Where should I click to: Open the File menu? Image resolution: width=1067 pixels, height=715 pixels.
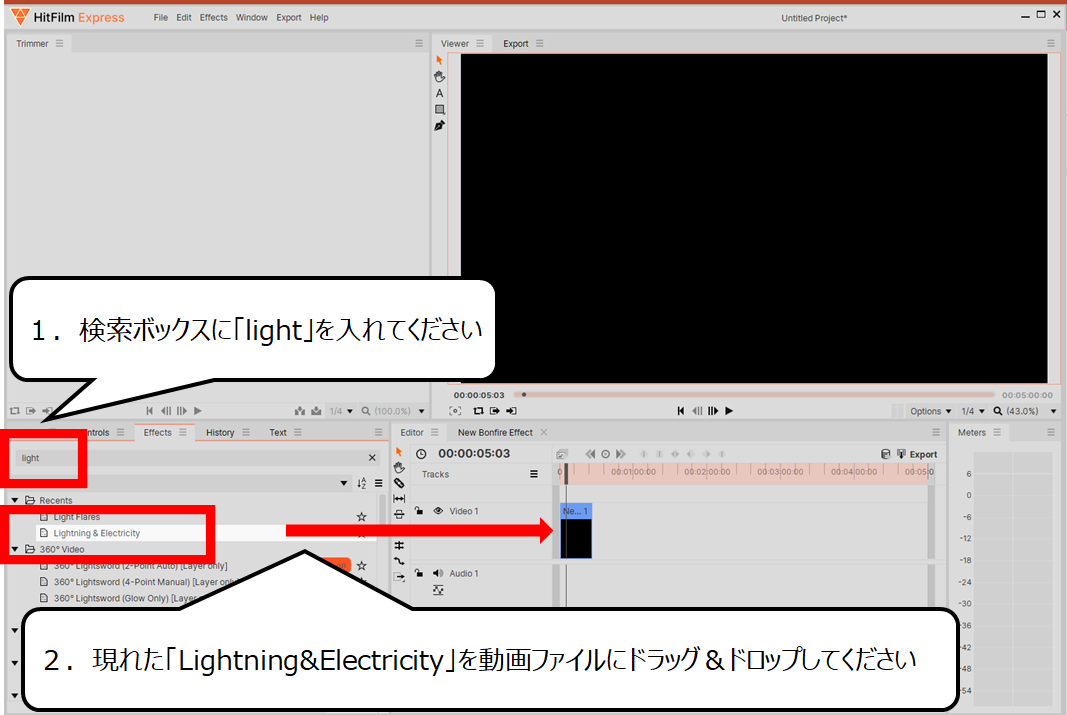pos(161,18)
